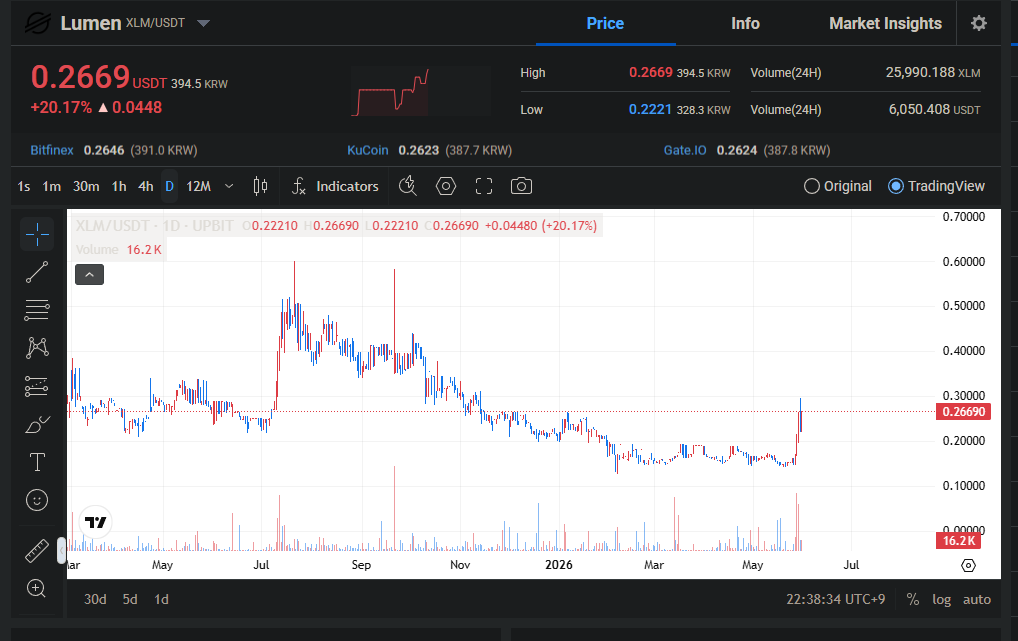
Task: Open the candlestick chart type selector
Action: click(260, 186)
